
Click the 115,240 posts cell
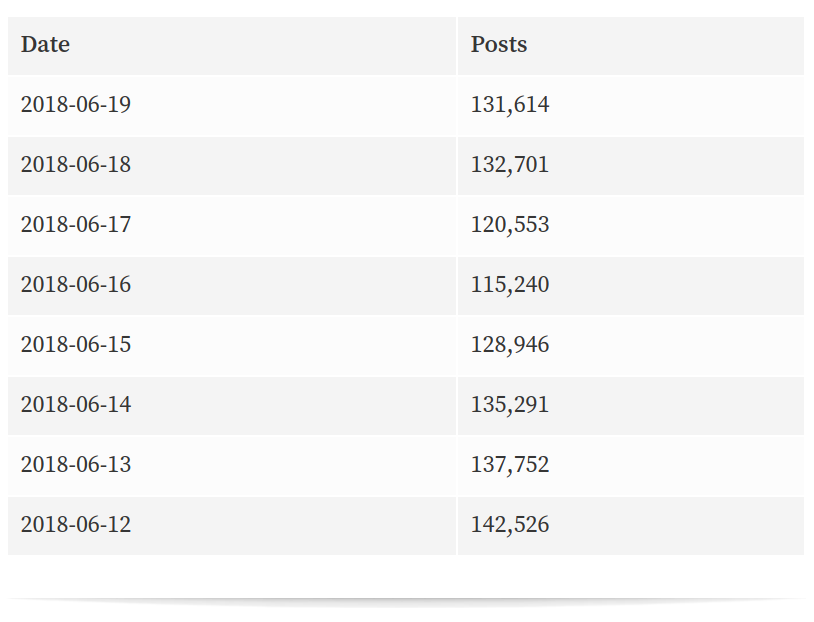631,286
